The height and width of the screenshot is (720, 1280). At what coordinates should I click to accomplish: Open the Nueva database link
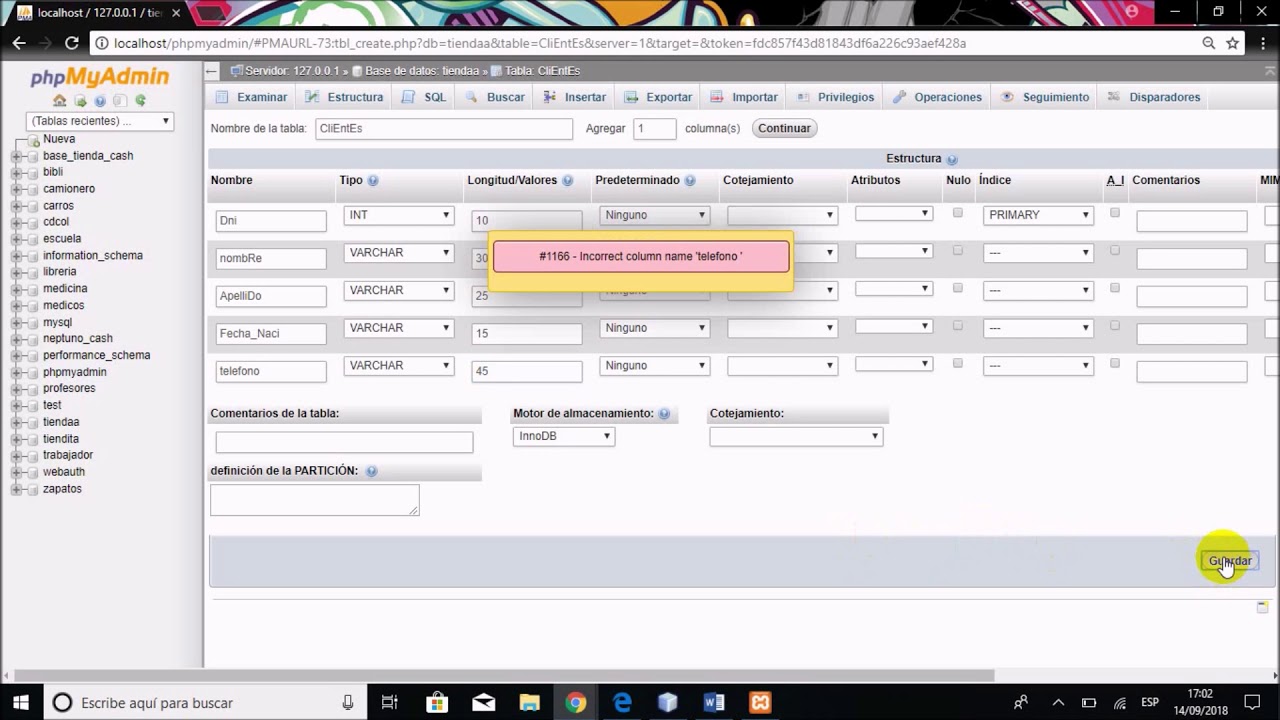coord(59,139)
